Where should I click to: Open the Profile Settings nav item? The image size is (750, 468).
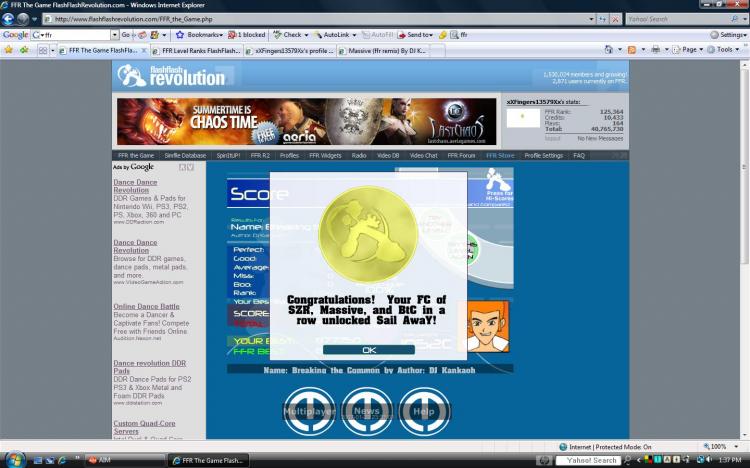(x=543, y=156)
